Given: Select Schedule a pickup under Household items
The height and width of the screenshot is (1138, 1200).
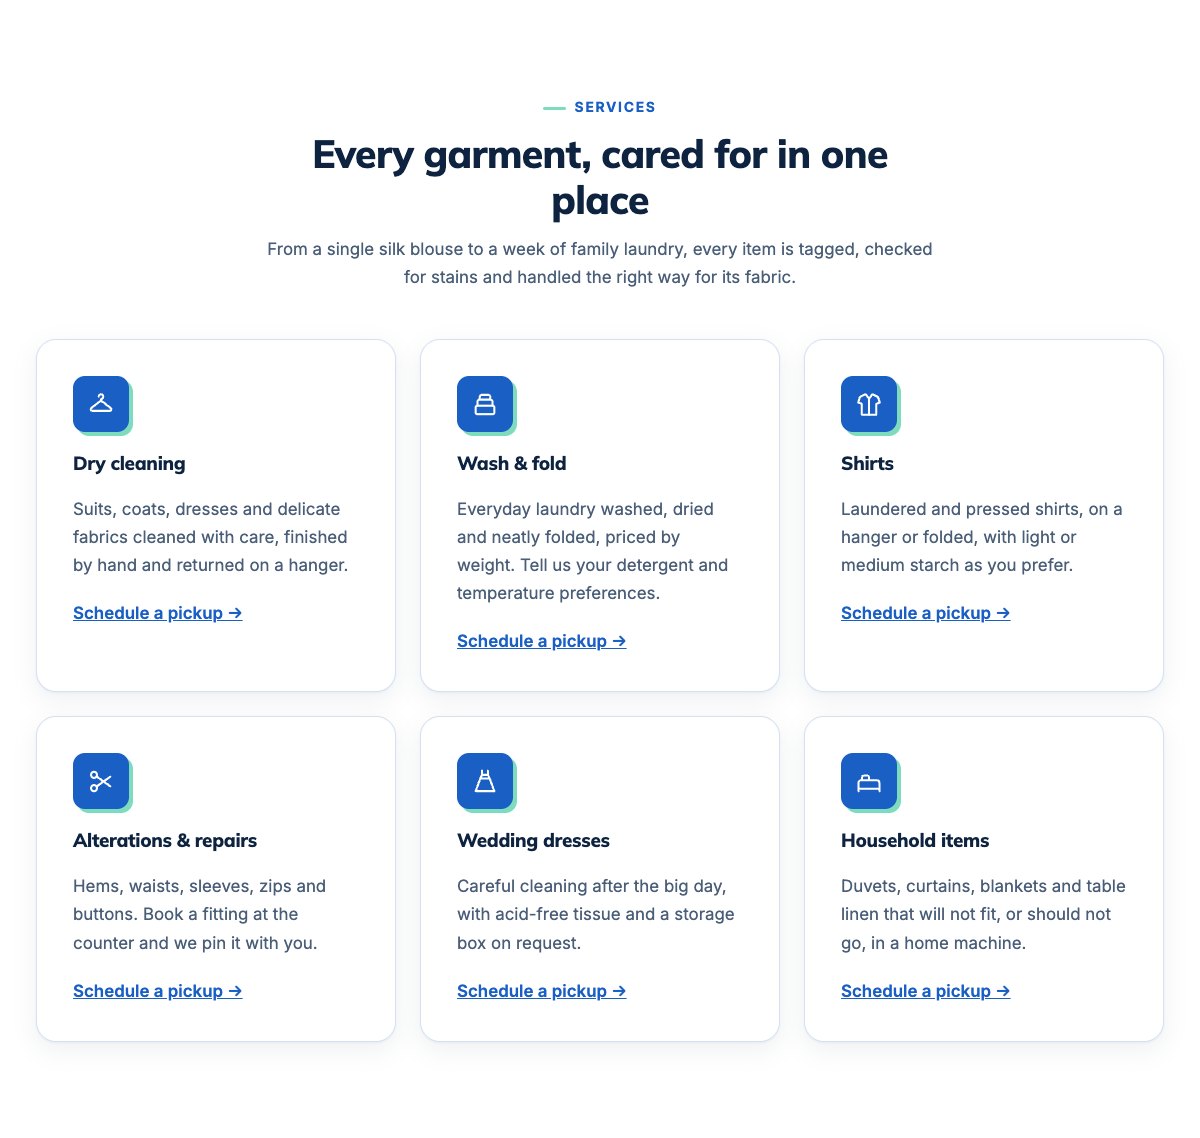Looking at the screenshot, I should (x=926, y=991).
